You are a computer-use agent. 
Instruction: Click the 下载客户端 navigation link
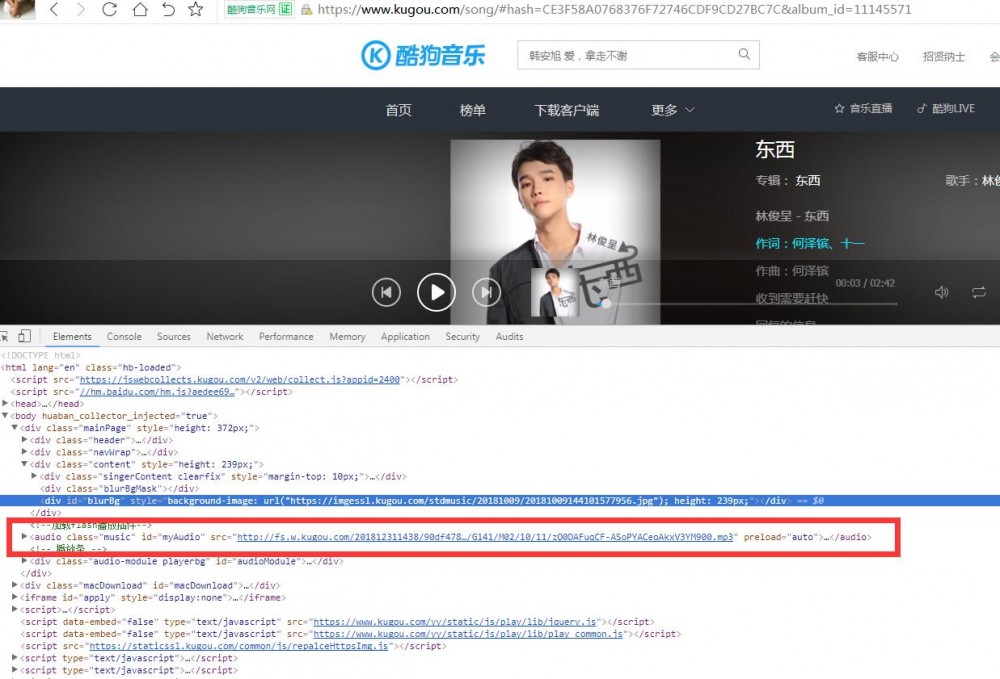point(566,111)
